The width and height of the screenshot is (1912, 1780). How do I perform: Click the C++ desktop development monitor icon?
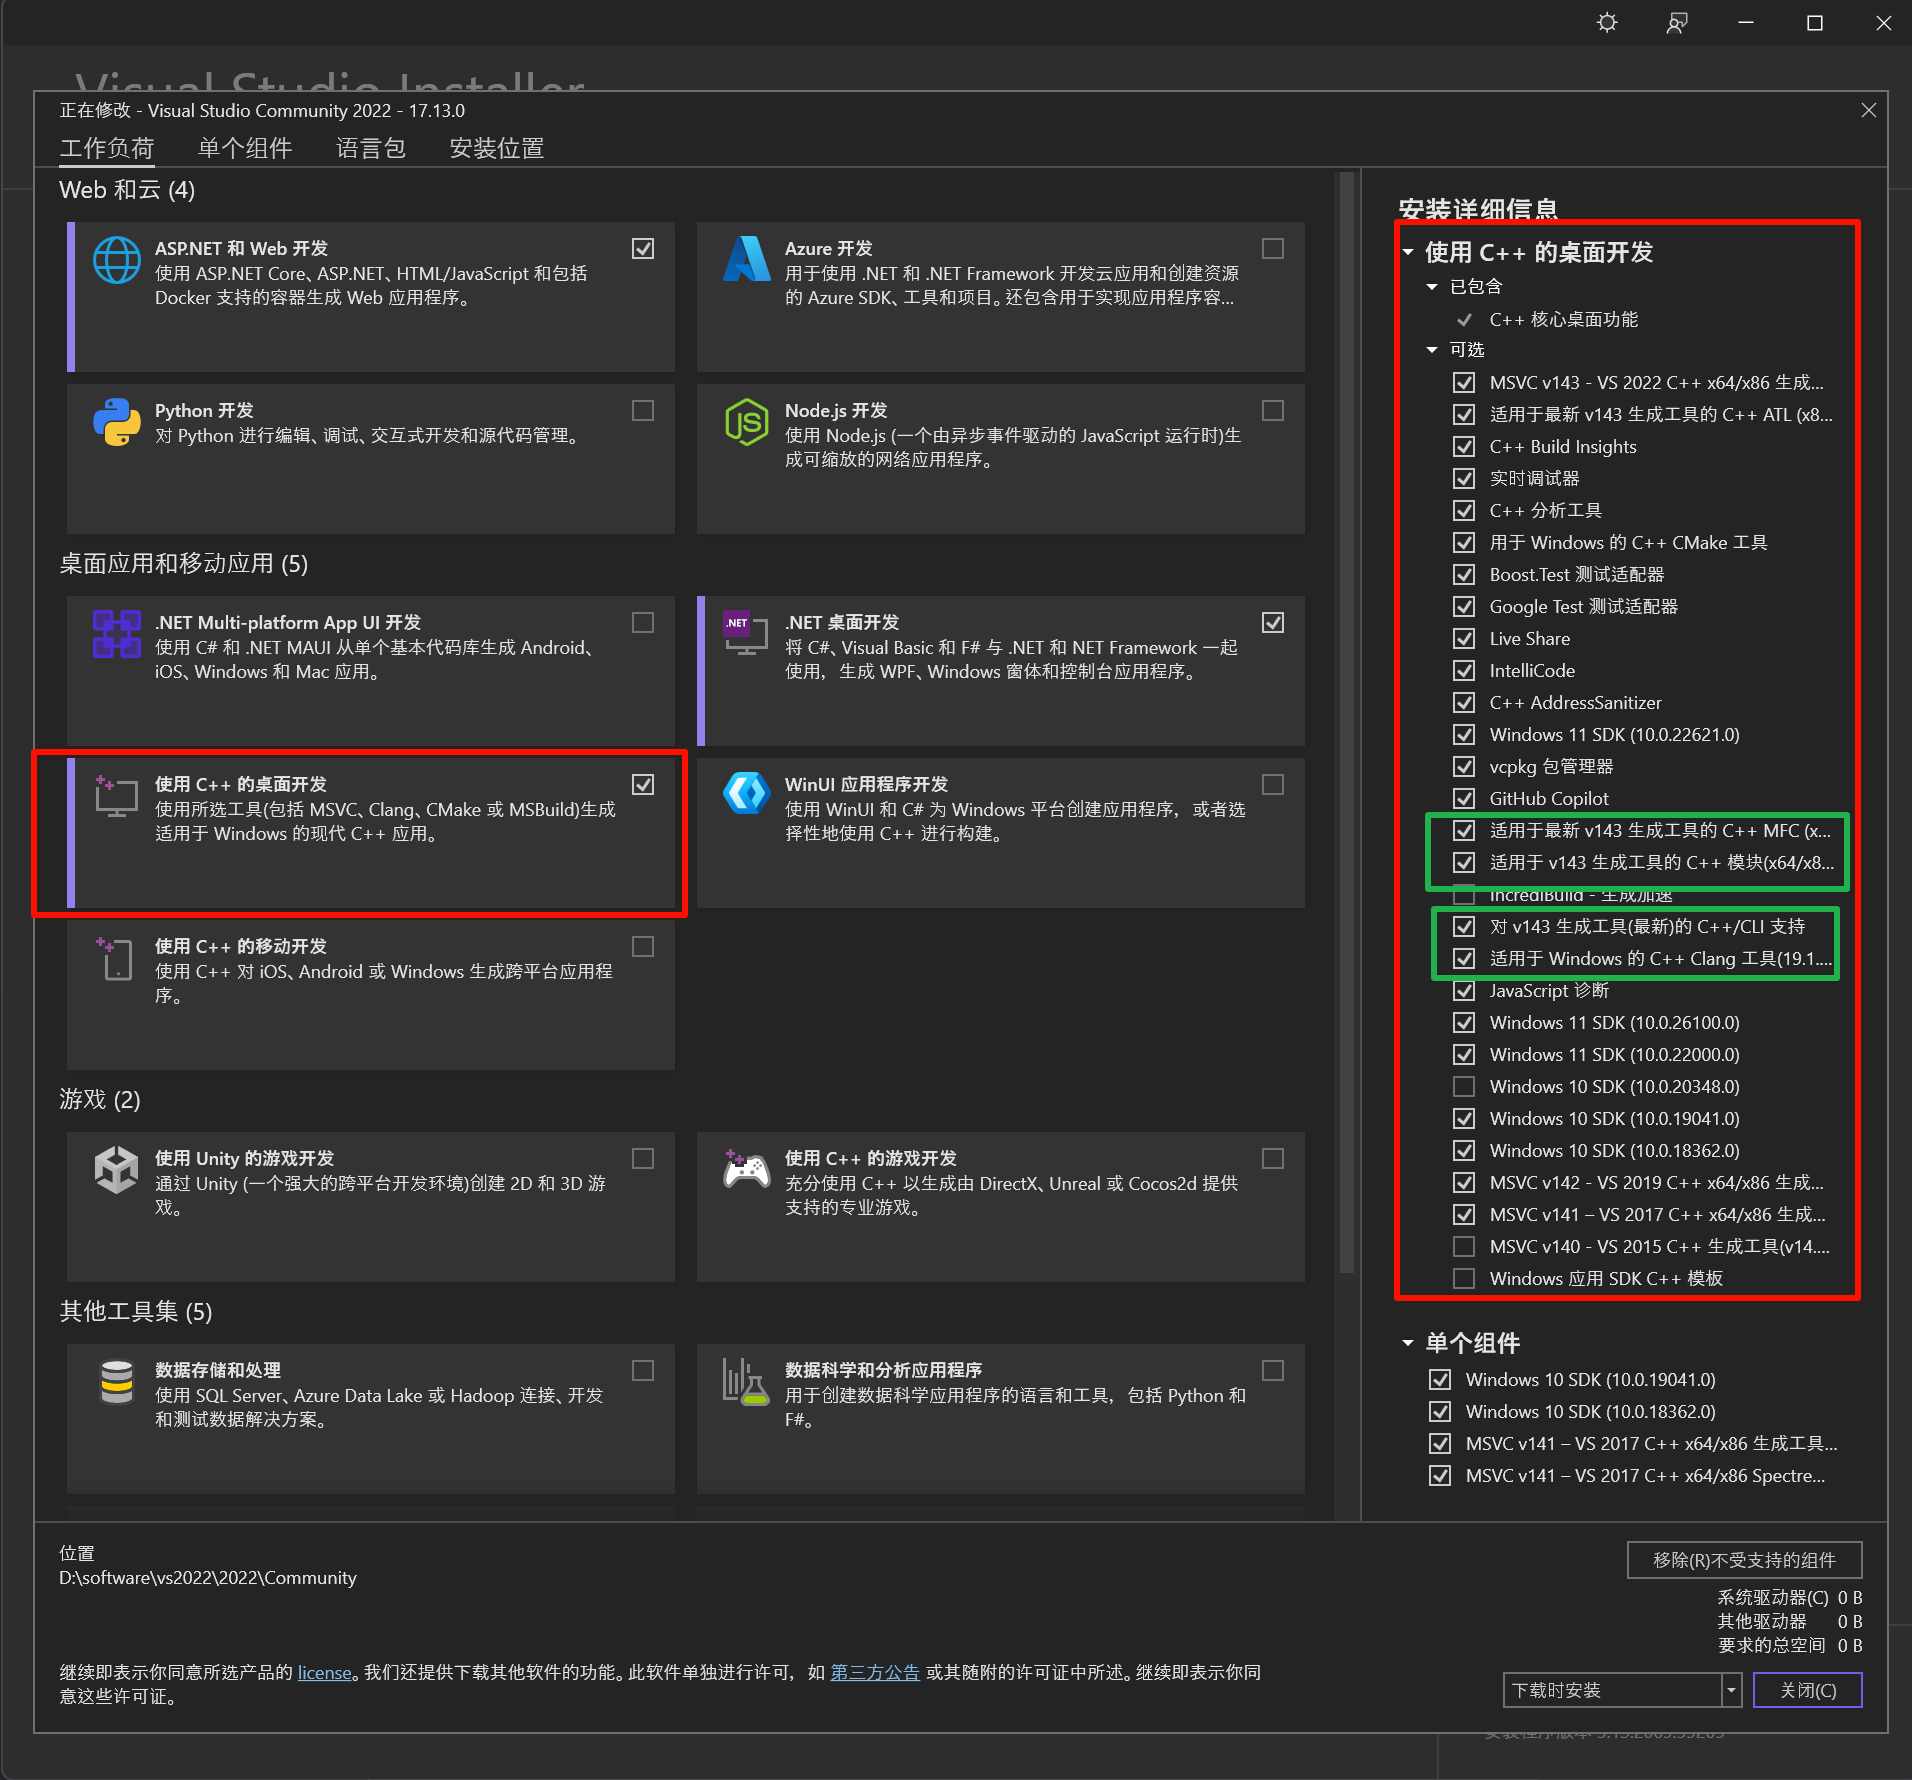click(116, 796)
